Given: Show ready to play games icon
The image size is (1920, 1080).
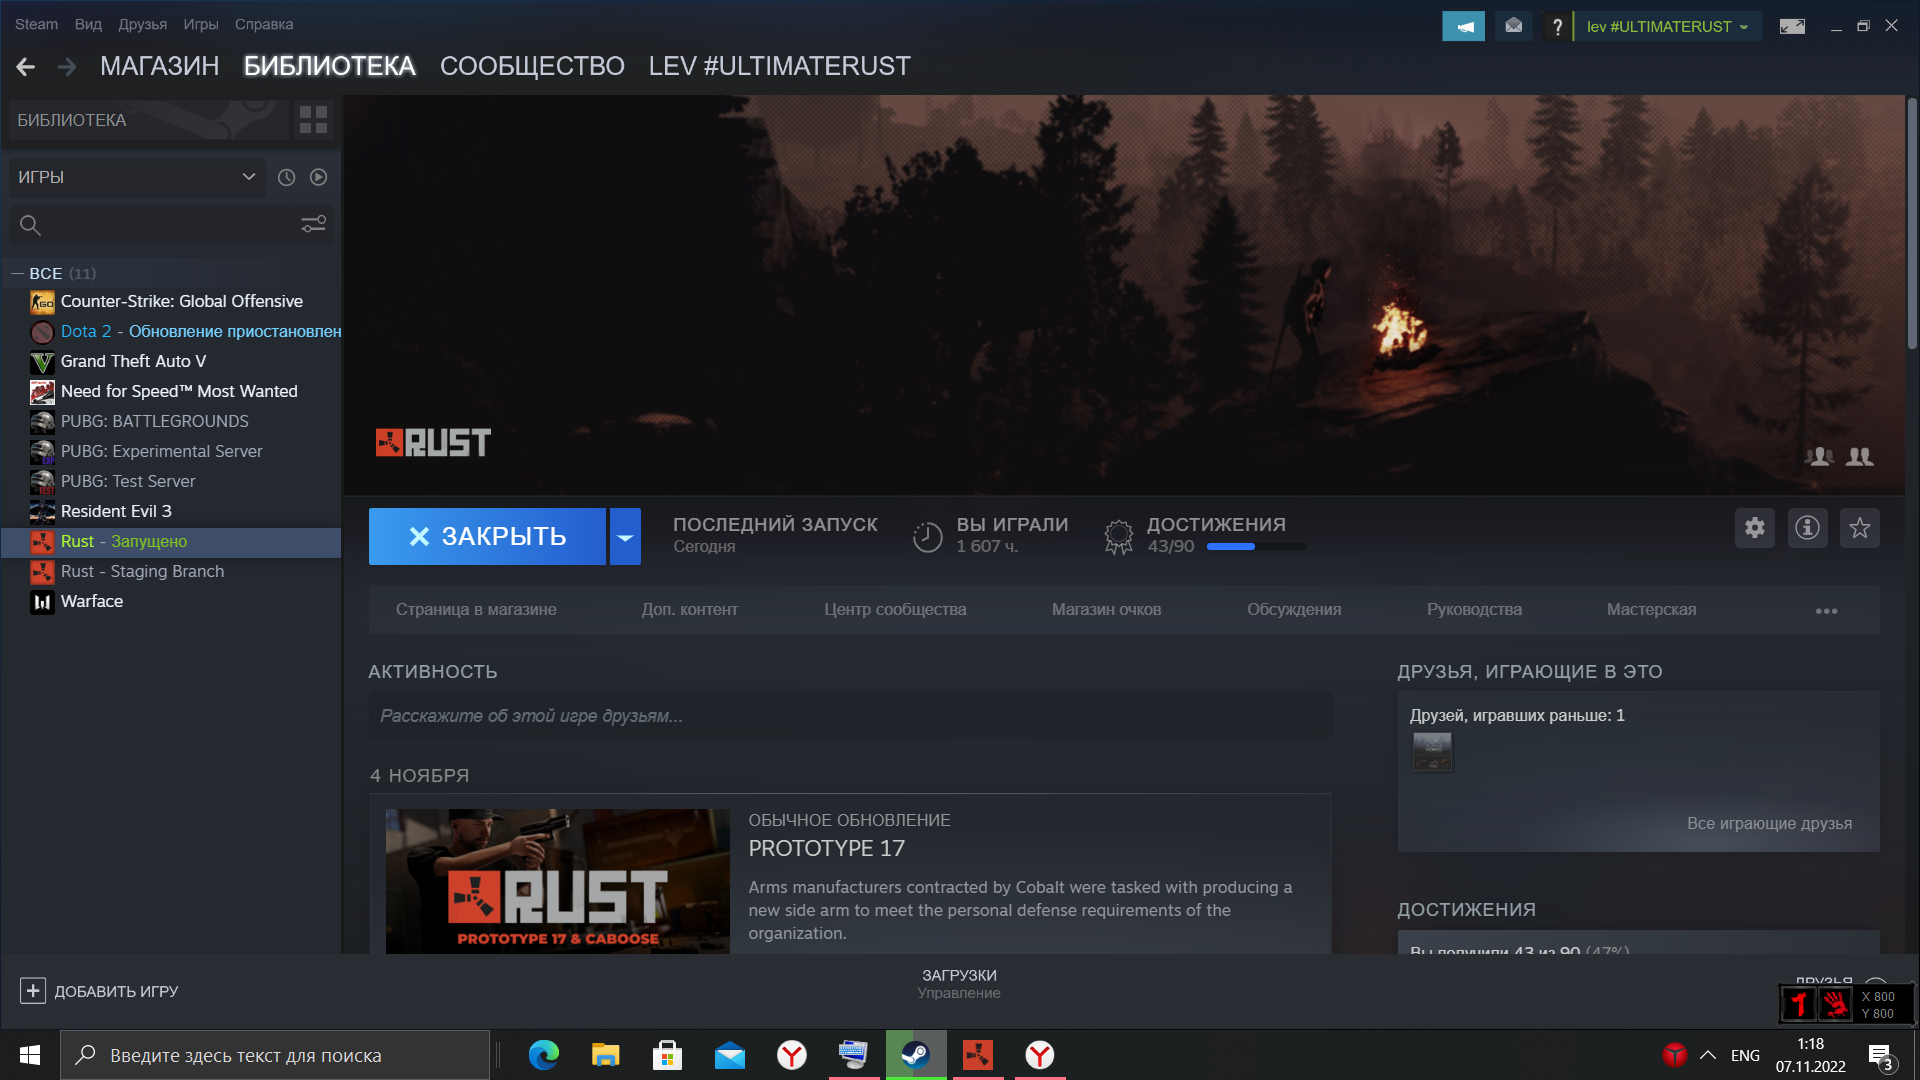Looking at the screenshot, I should point(318,177).
